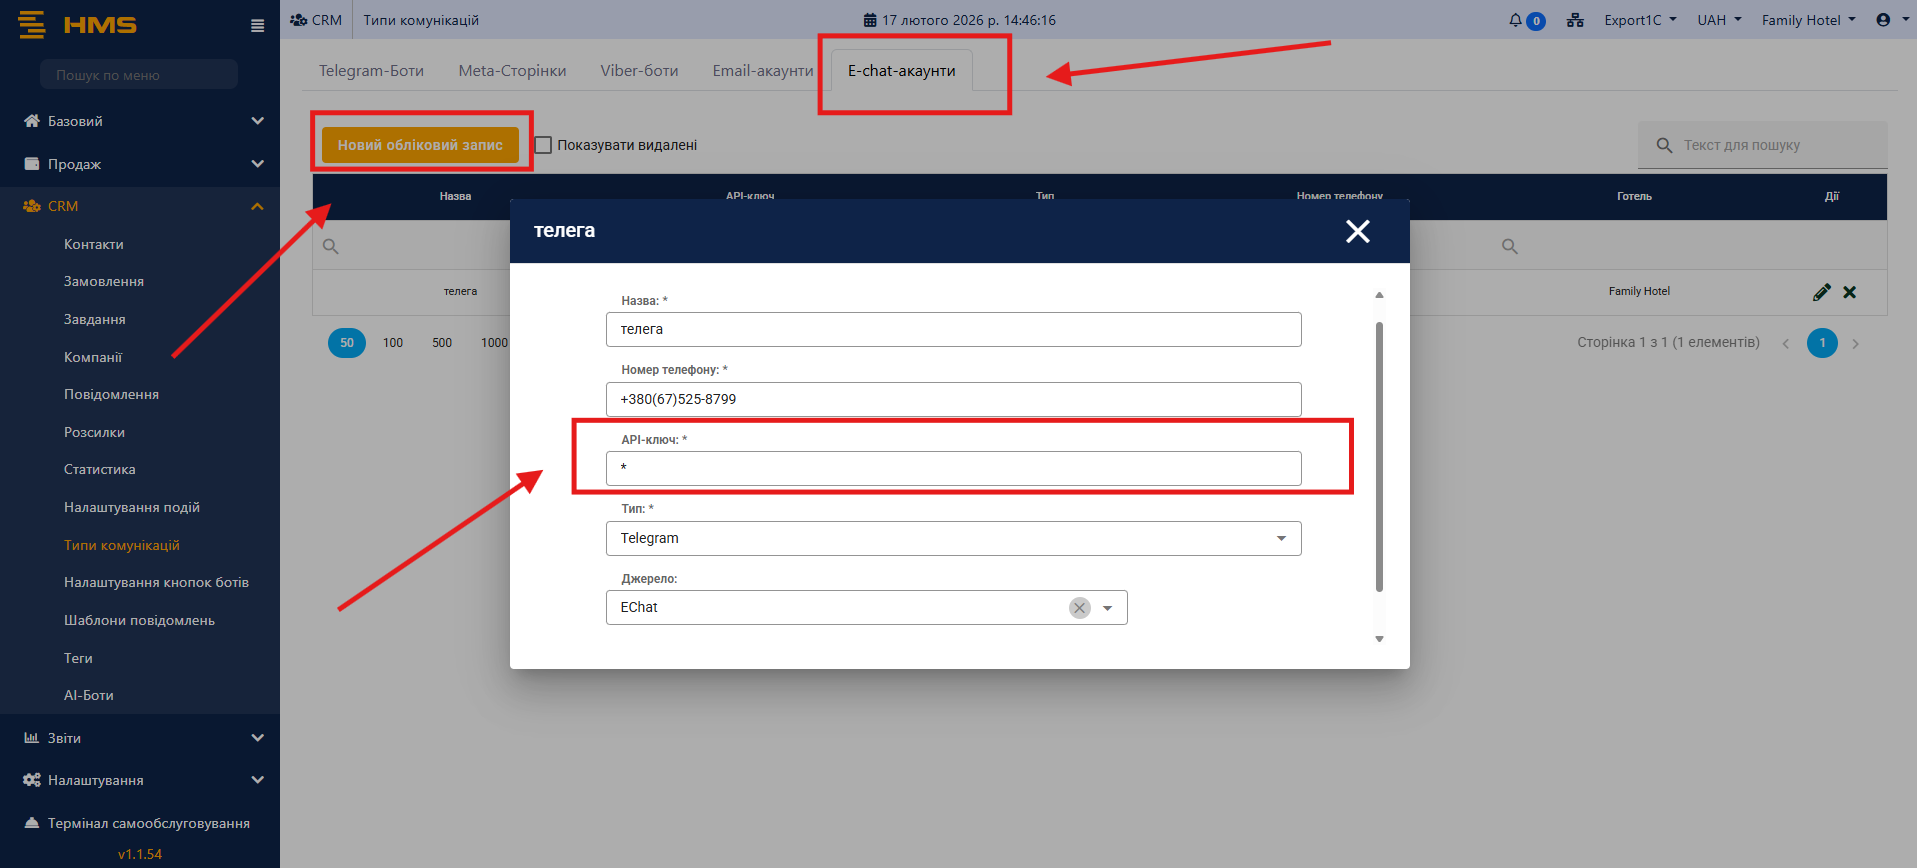Click the pencil edit icon for телега
The height and width of the screenshot is (868, 1917).
(x=1821, y=292)
